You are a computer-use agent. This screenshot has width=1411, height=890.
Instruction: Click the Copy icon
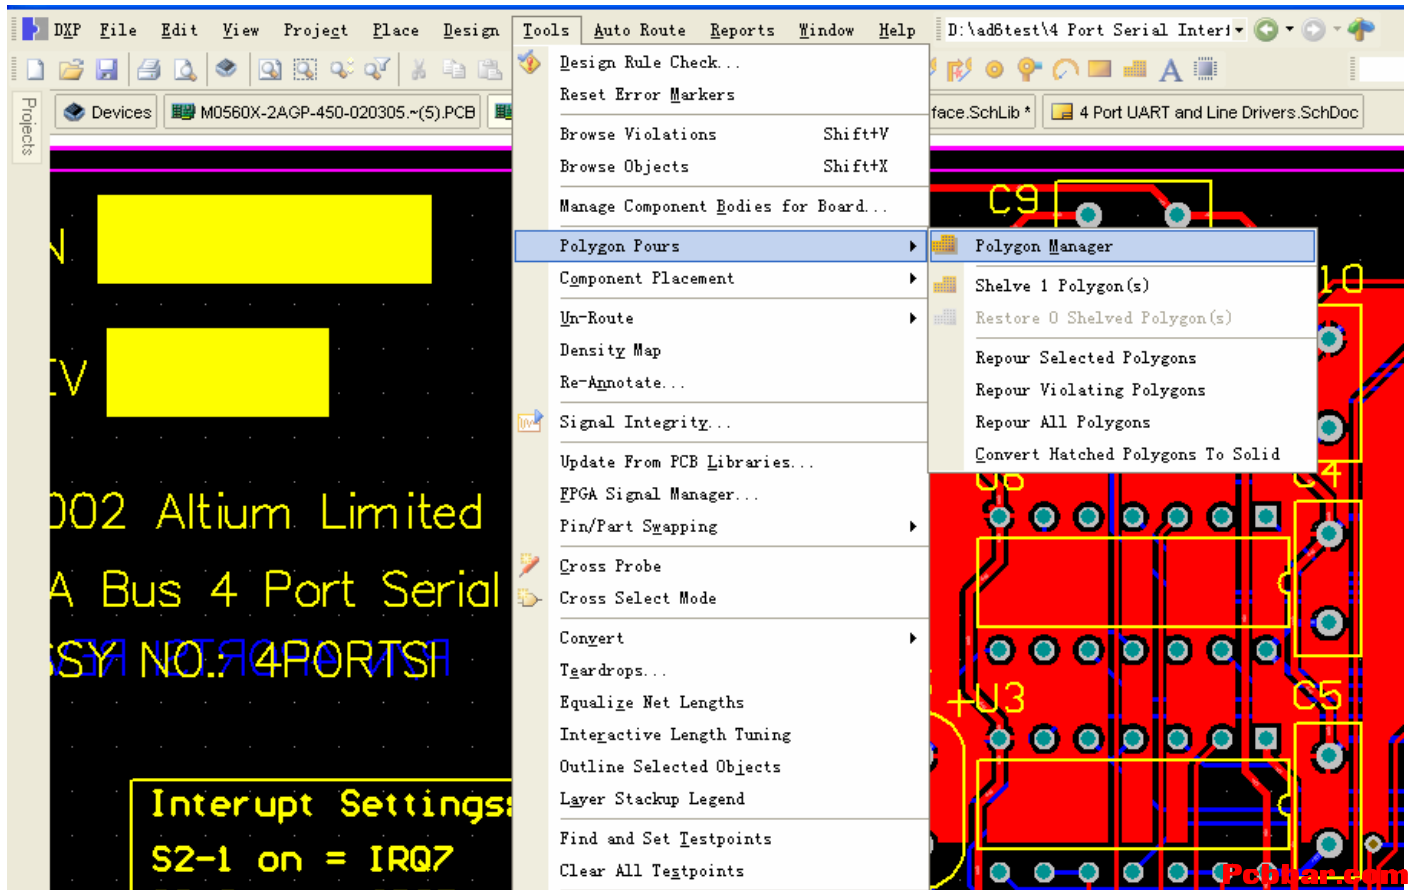point(454,69)
